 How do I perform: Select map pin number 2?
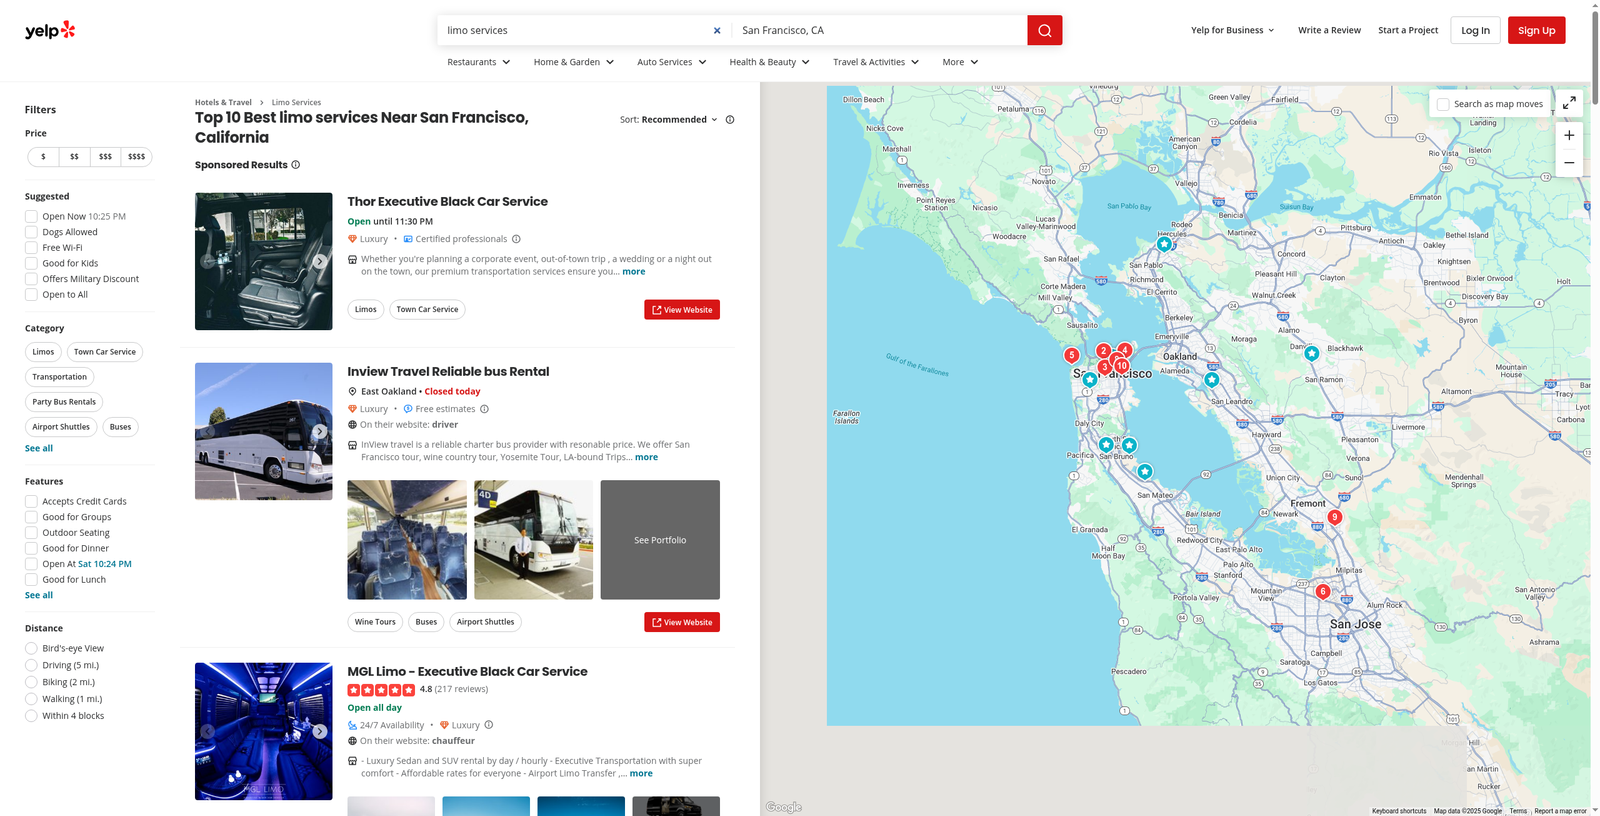pyautogui.click(x=1103, y=351)
